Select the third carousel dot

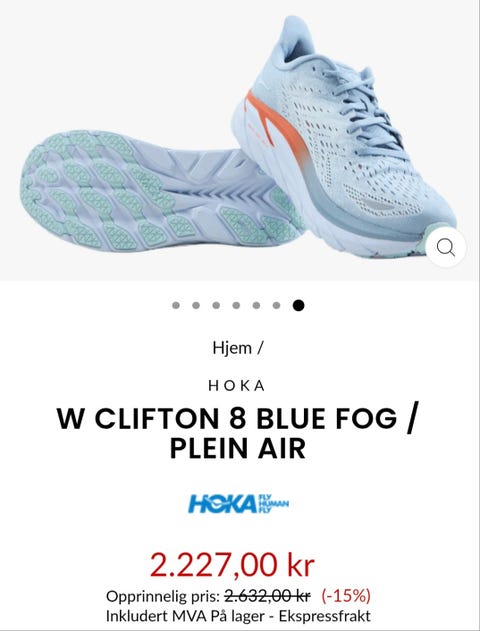(216, 305)
